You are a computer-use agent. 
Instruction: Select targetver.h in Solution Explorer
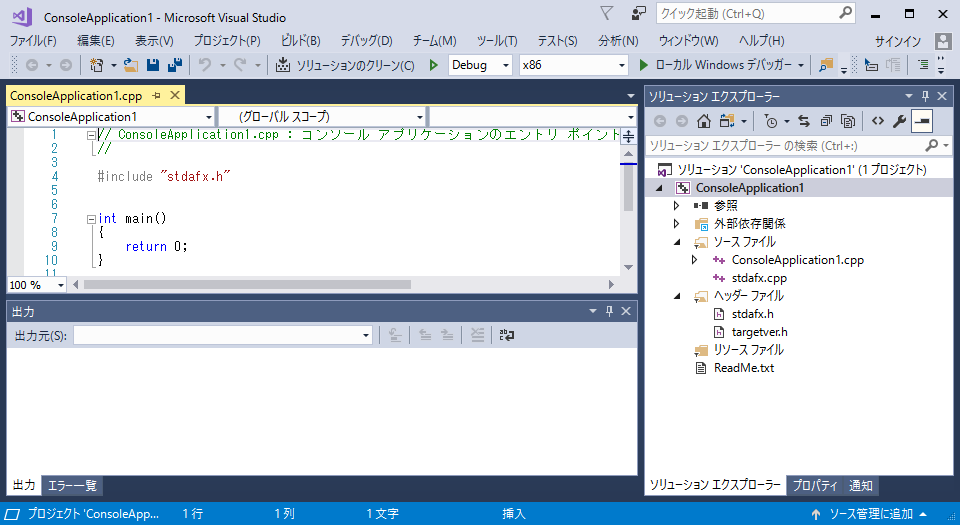[759, 332]
